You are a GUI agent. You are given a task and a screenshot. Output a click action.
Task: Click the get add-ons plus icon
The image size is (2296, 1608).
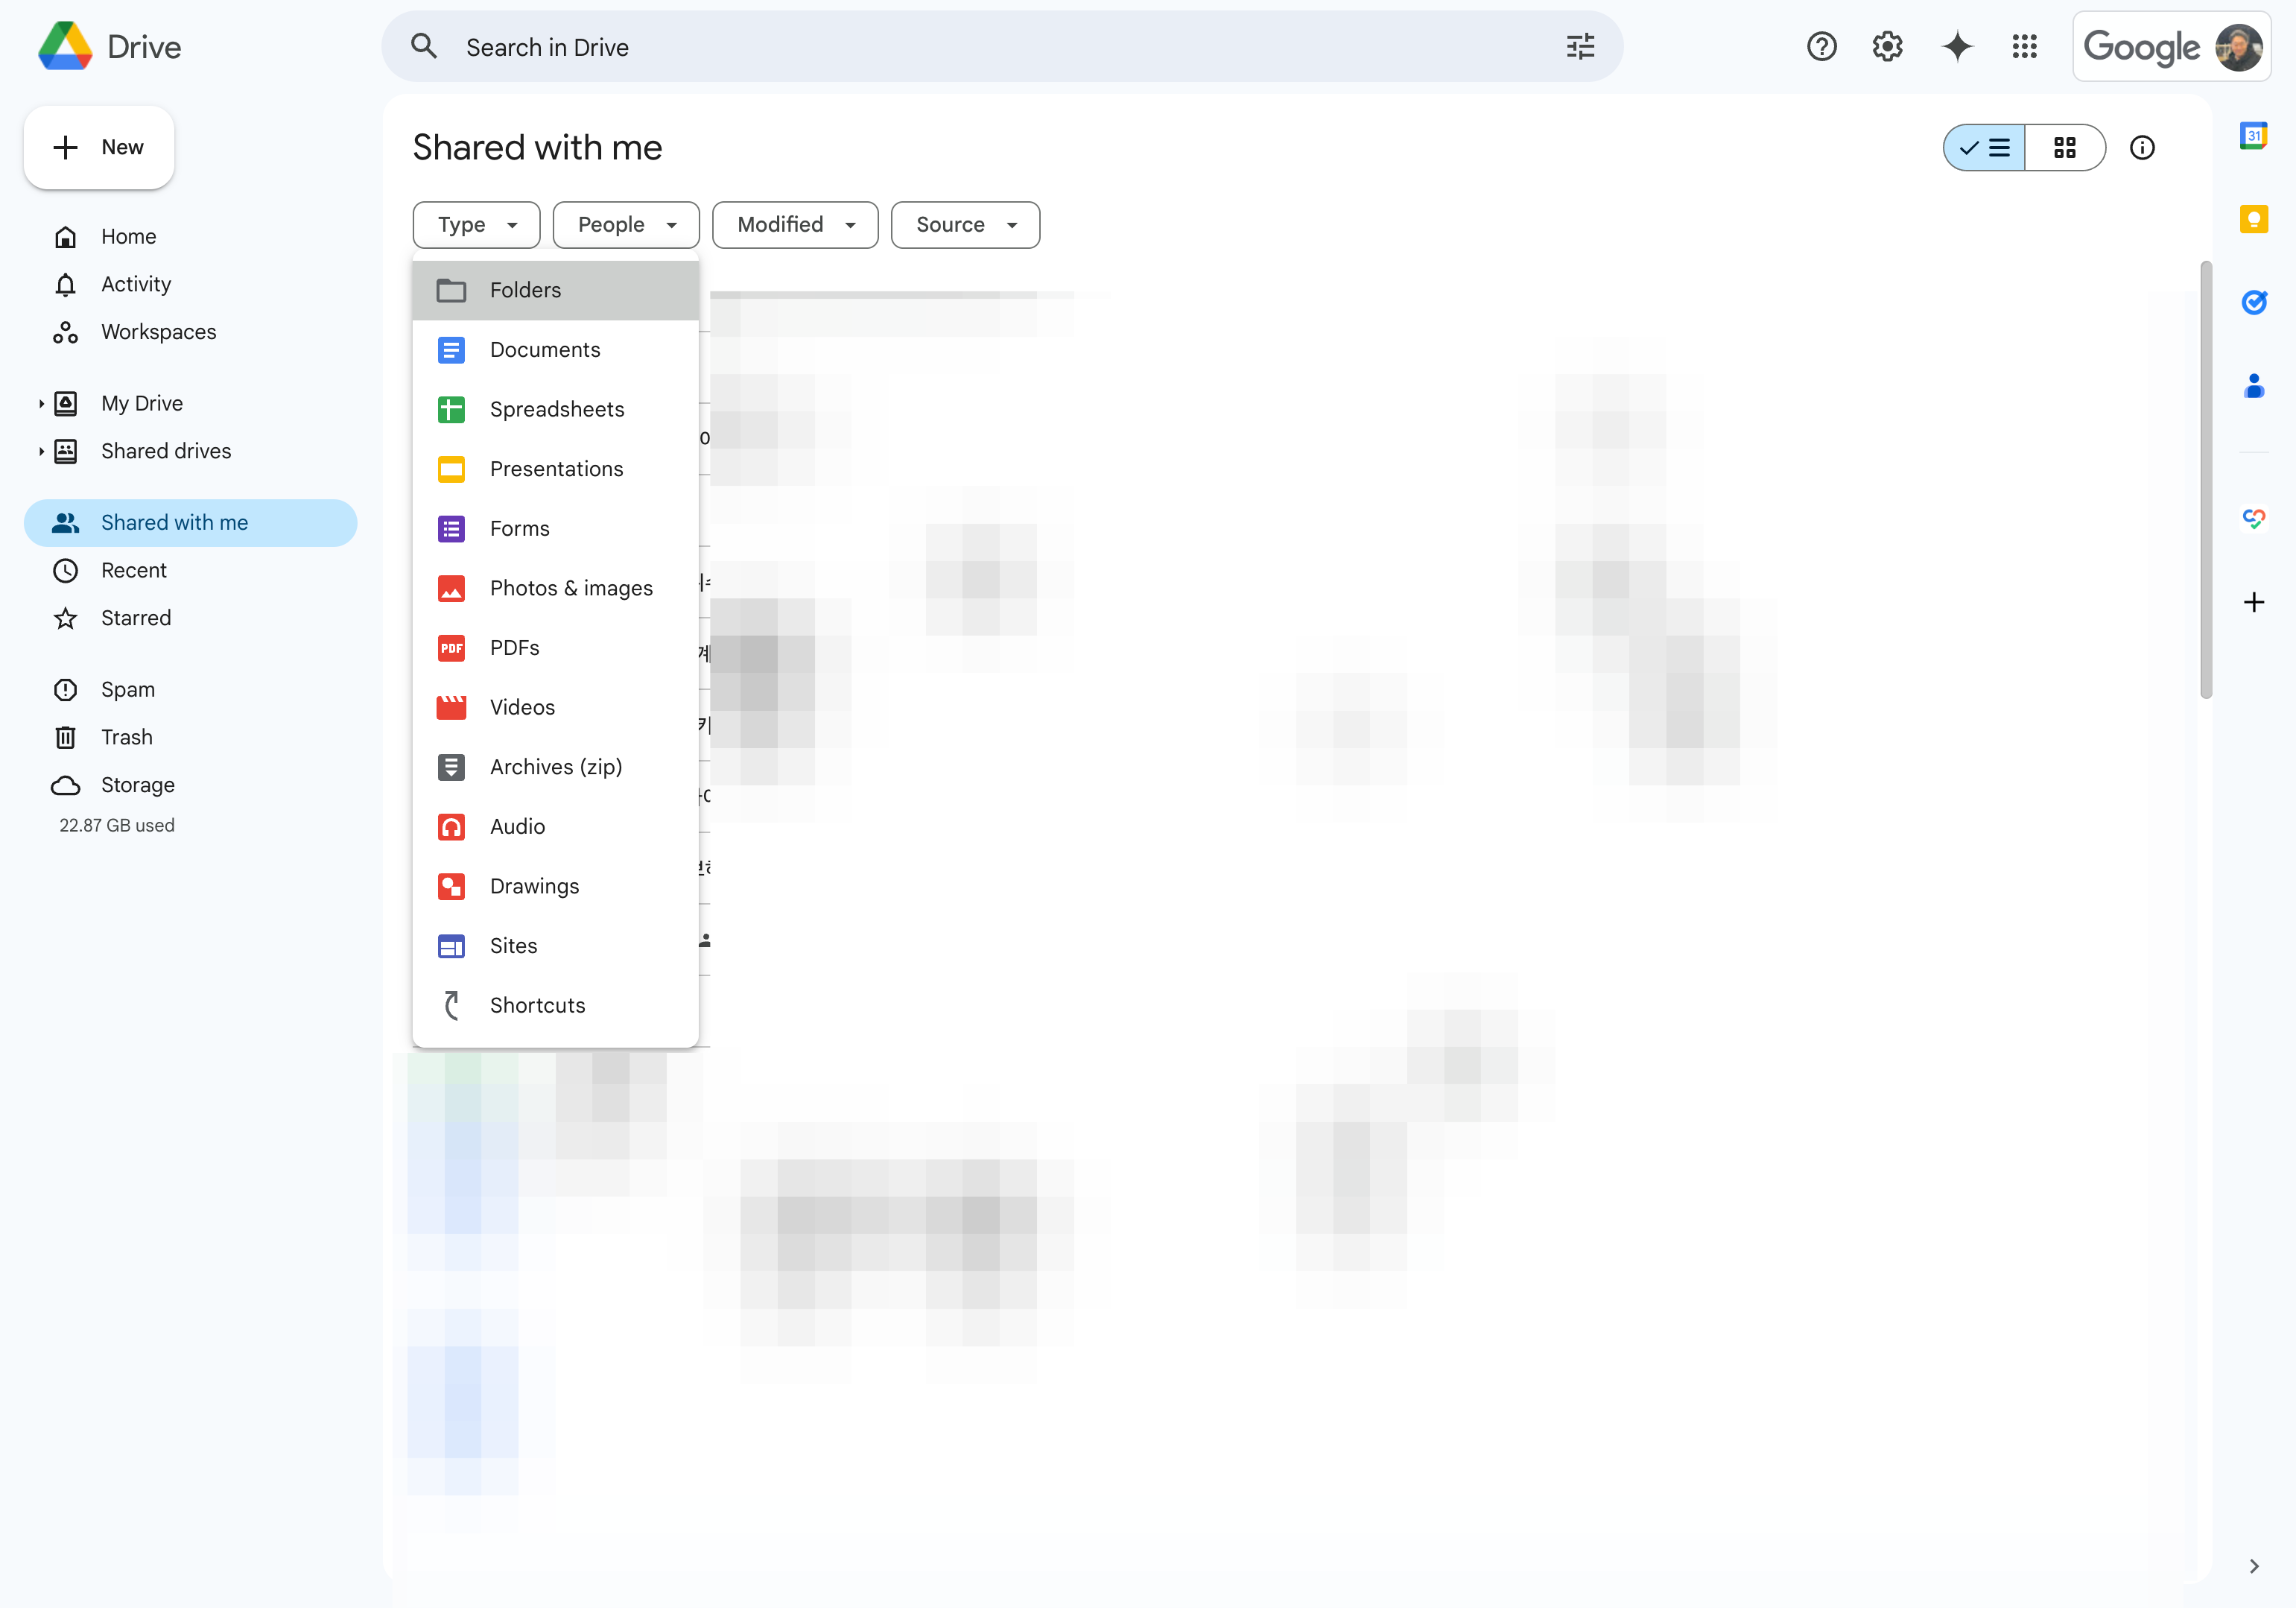coord(2253,602)
